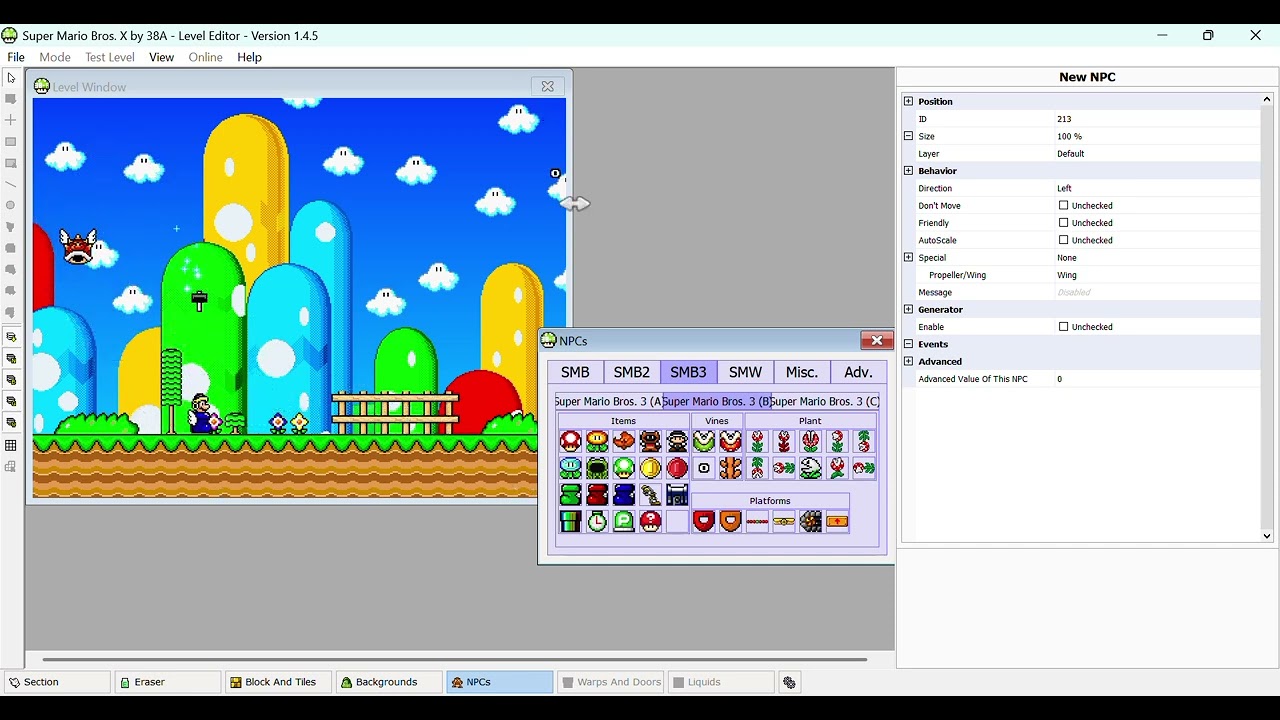This screenshot has width=1280, height=720.
Task: Pick the orange vine segment NPC
Action: [731, 467]
